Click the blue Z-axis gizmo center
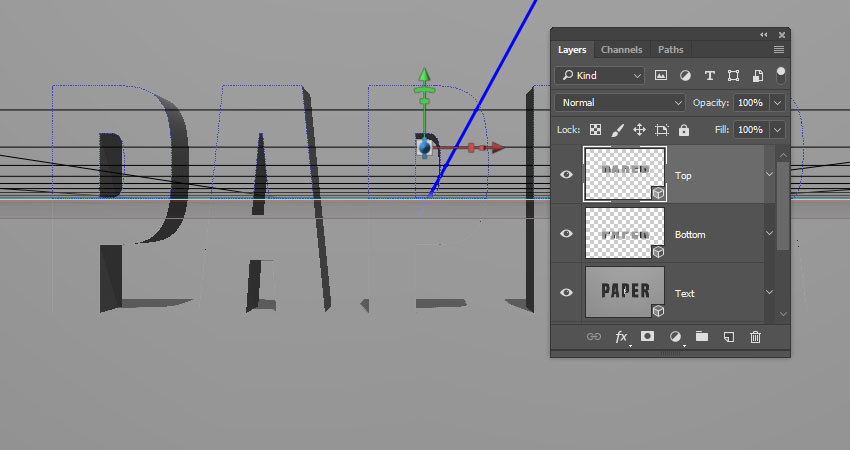This screenshot has height=450, width=850. (424, 147)
